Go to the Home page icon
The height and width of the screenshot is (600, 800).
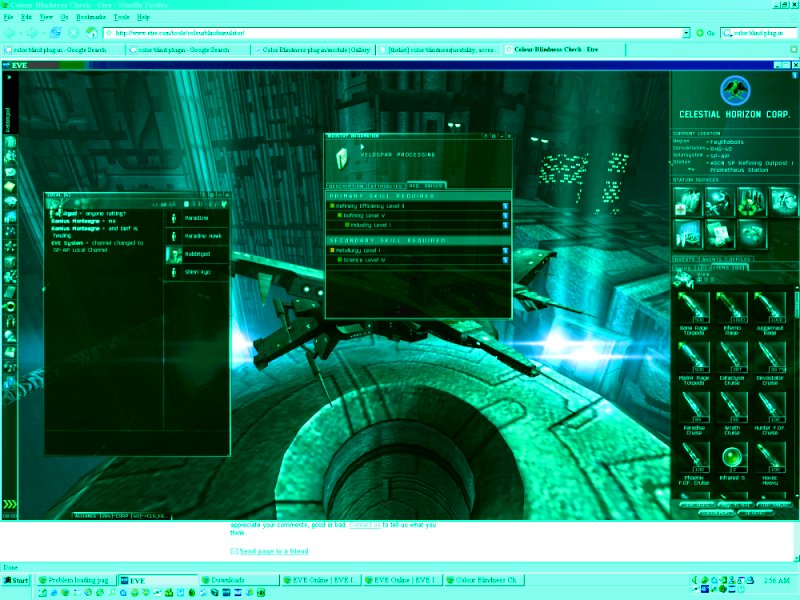[91, 33]
